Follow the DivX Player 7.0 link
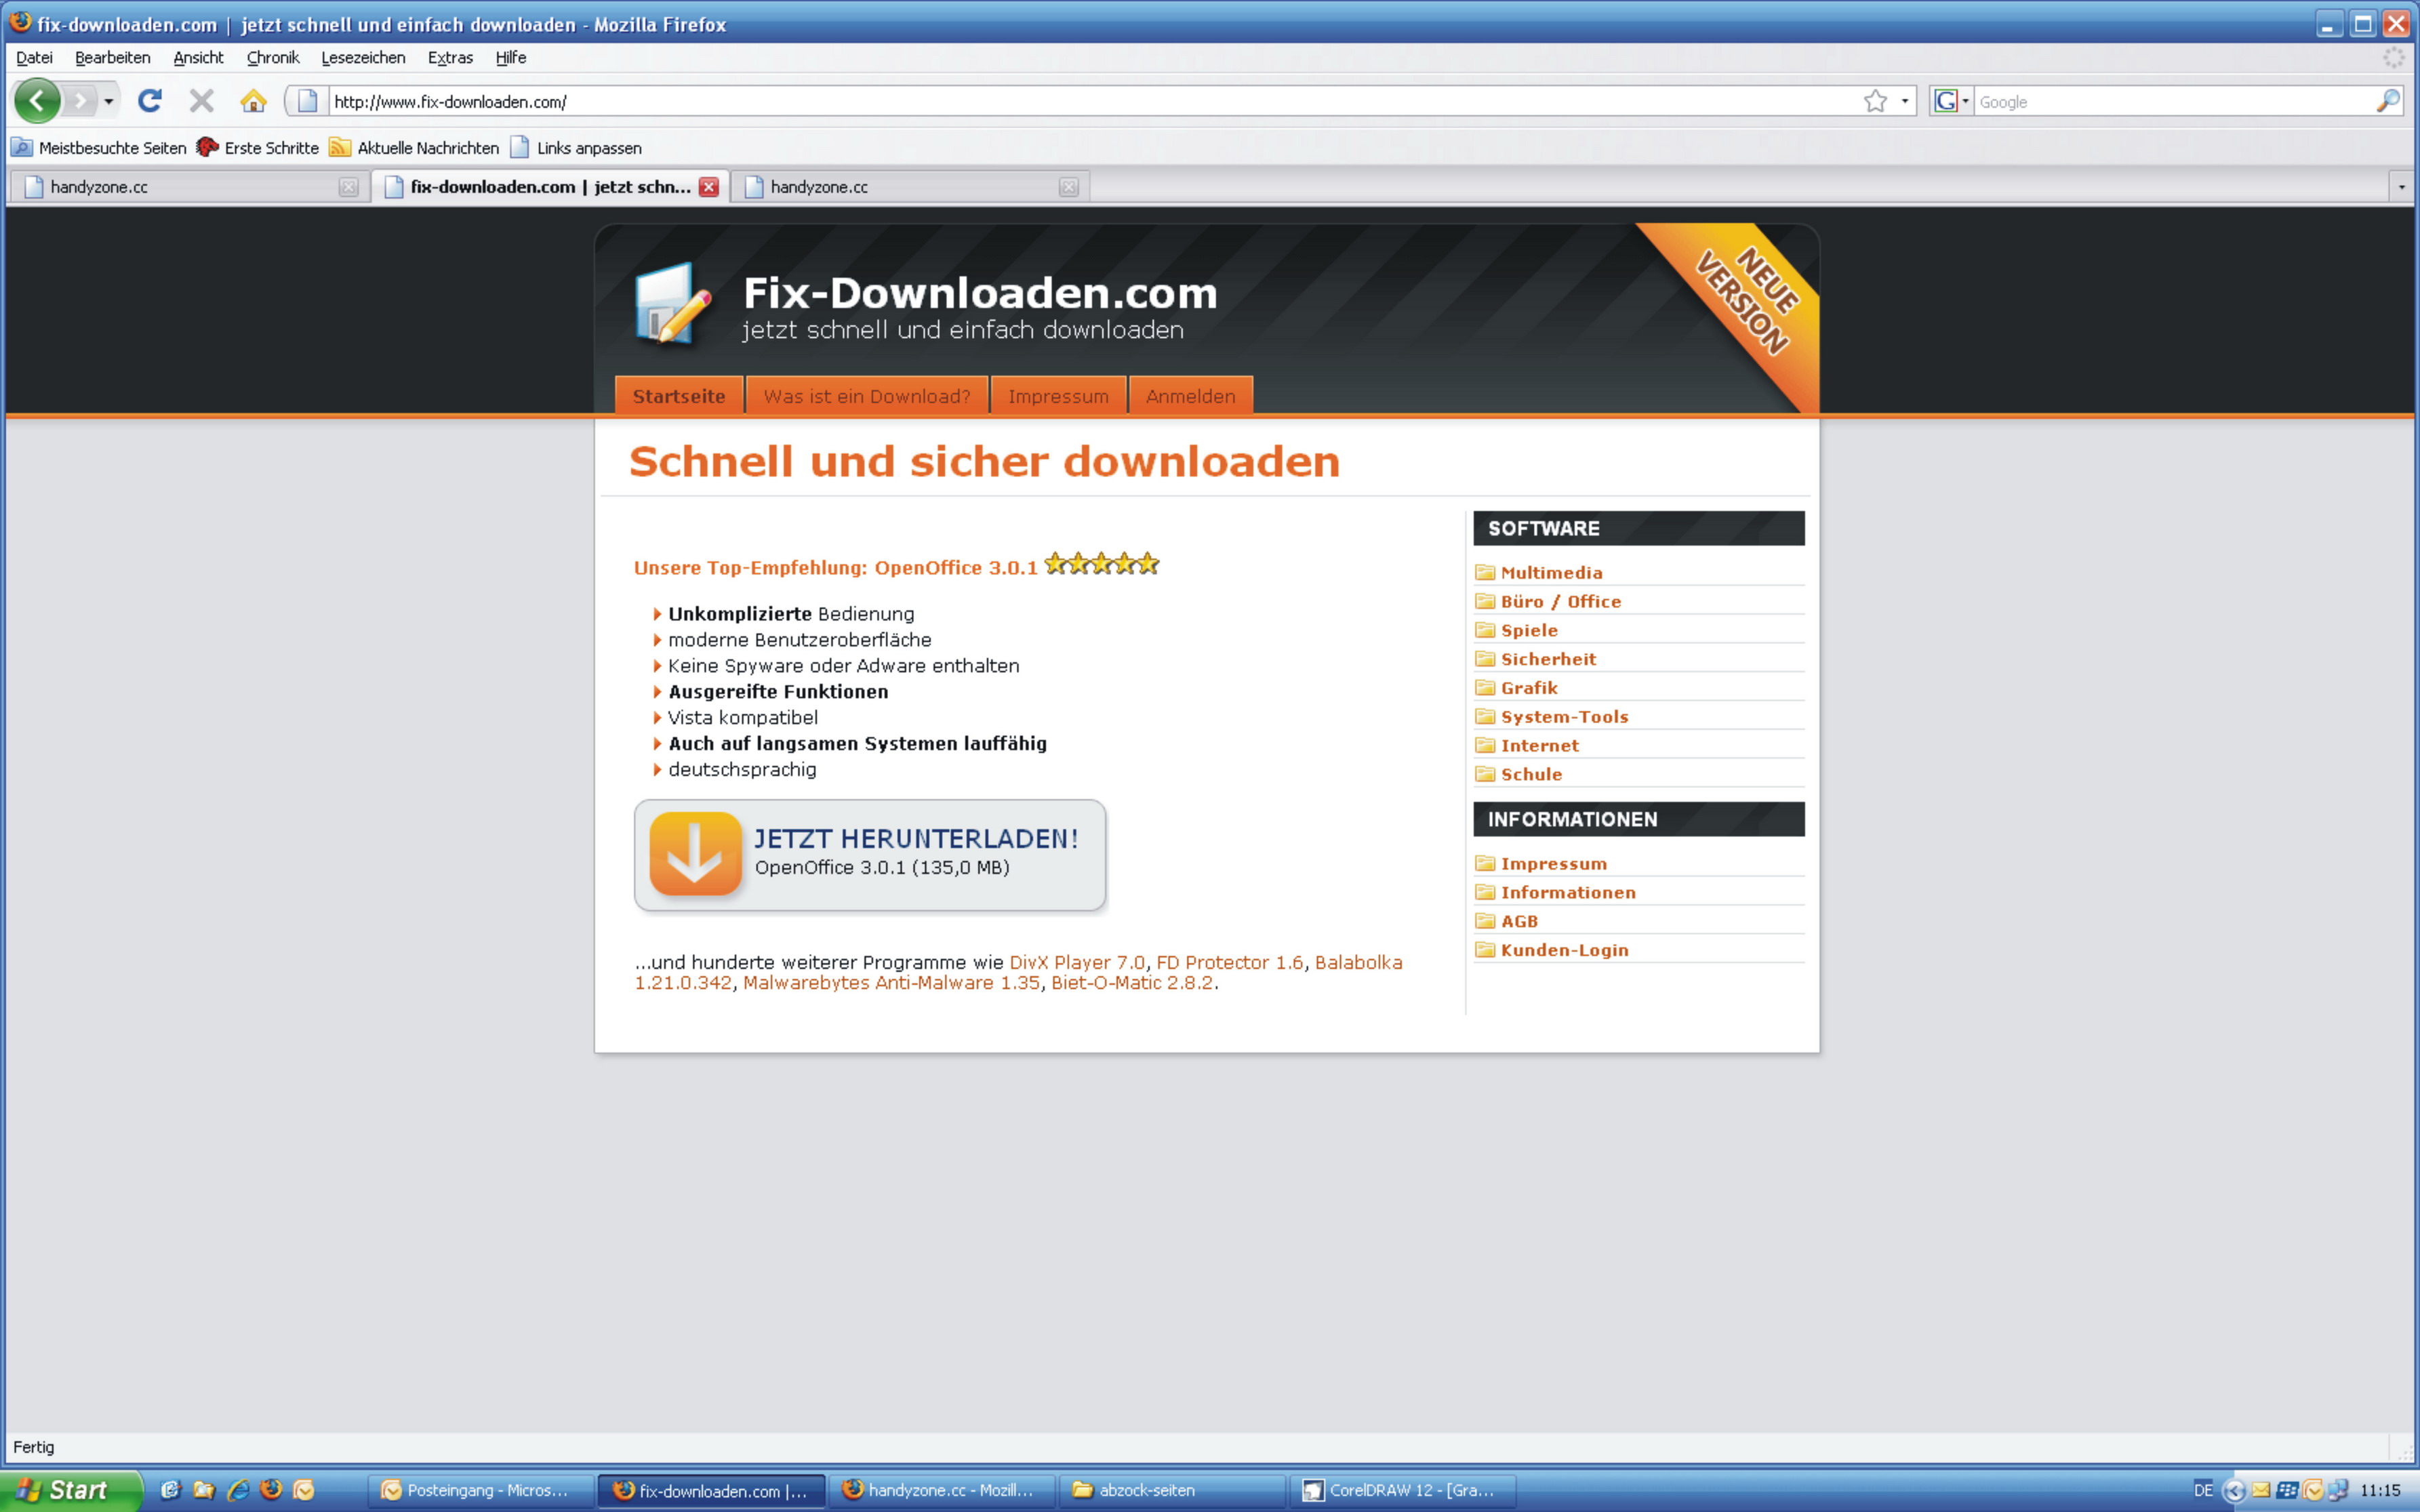 1077,962
